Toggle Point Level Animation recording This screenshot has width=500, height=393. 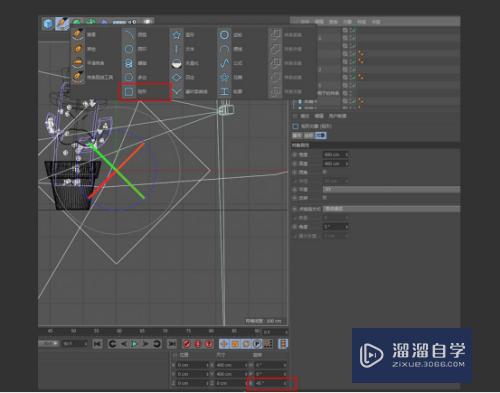point(268,344)
